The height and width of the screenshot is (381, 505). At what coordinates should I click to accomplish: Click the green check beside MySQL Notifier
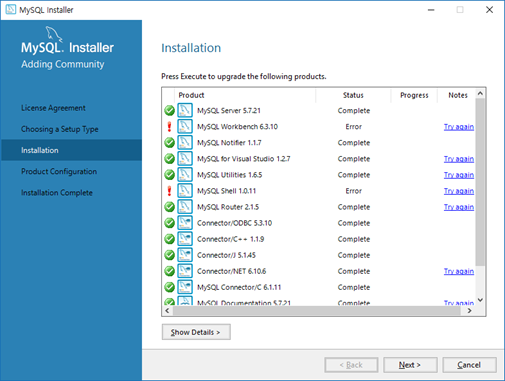click(x=169, y=142)
